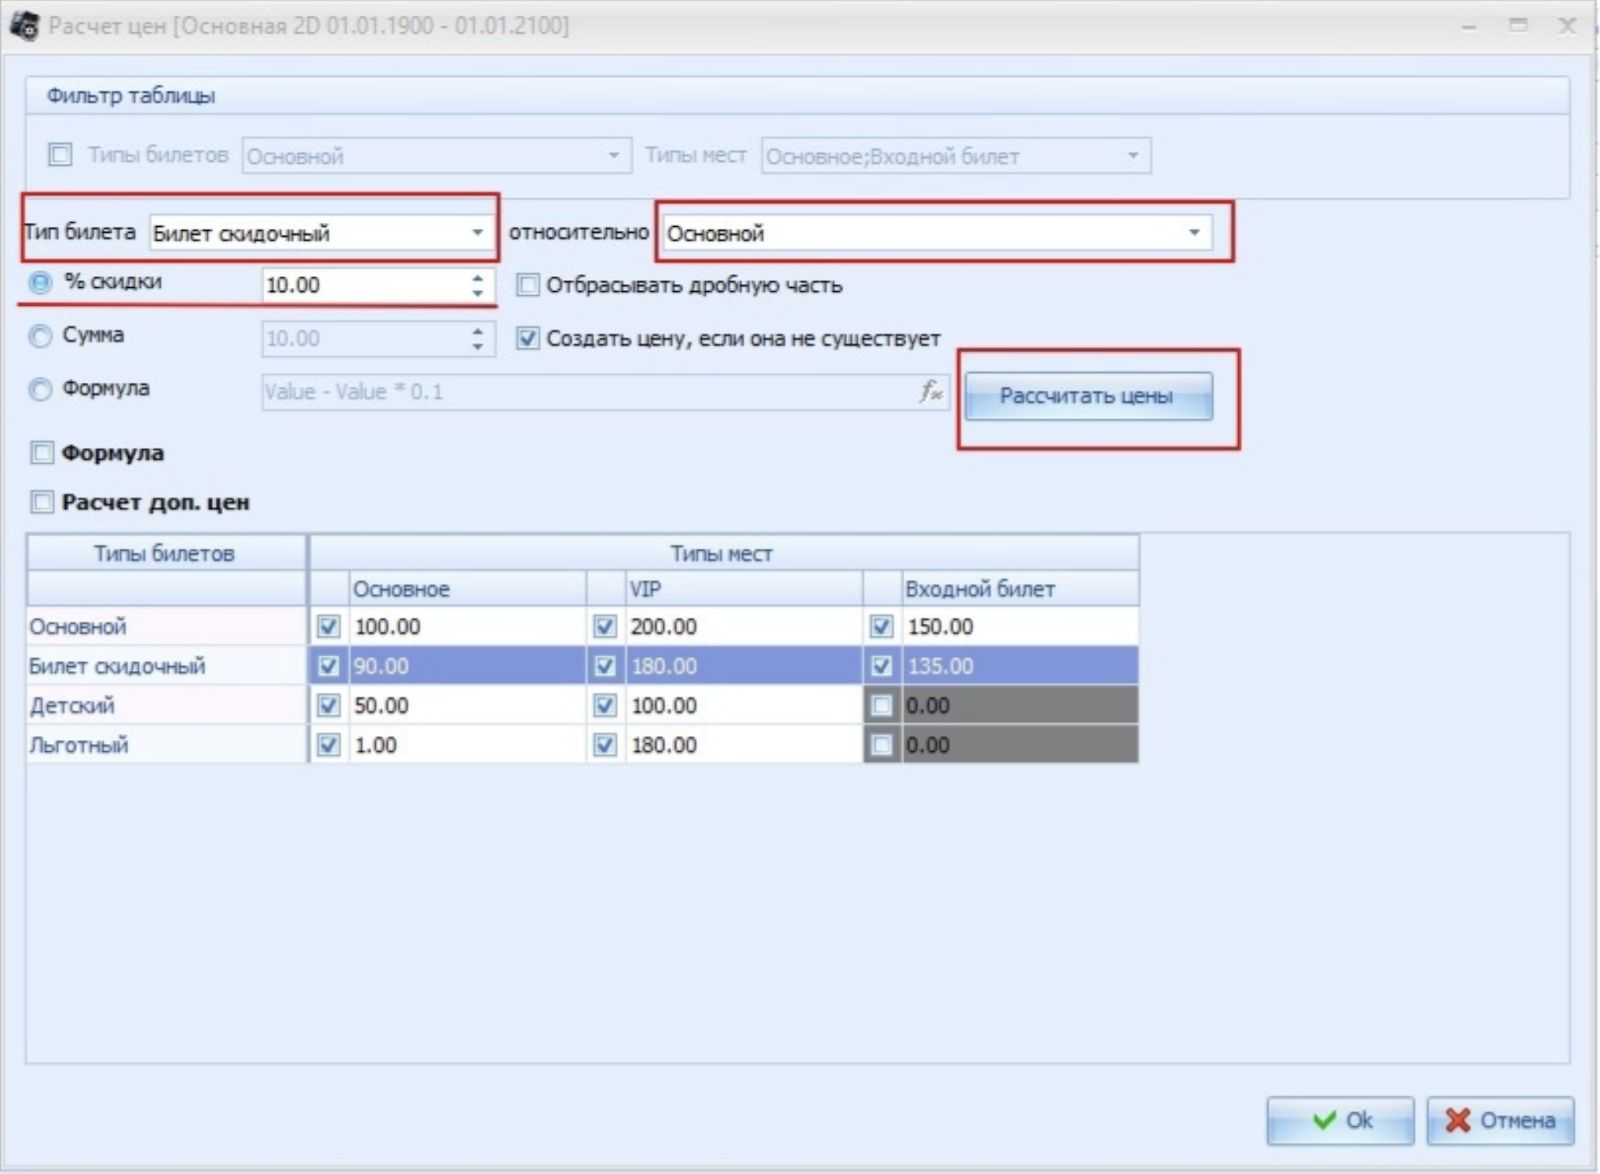Image resolution: width=1600 pixels, height=1174 pixels.
Task: Select the Формула radio button
Action: pos(40,389)
